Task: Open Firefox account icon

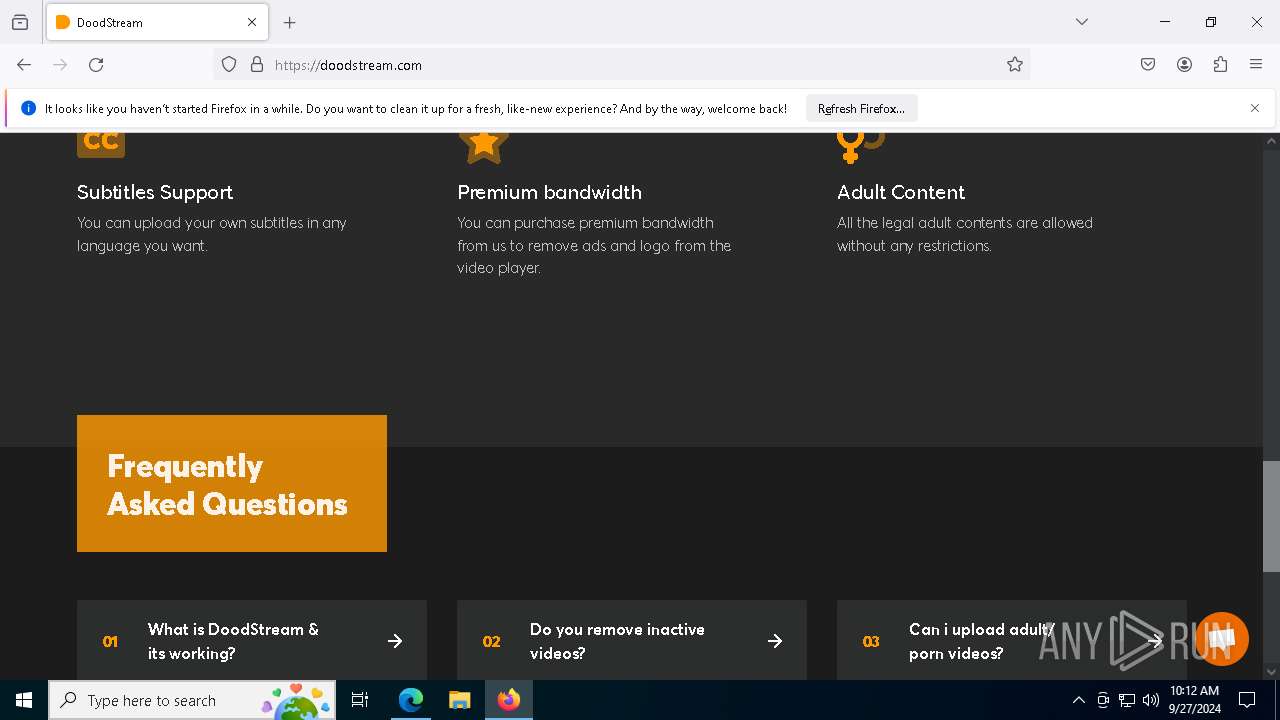Action: click(1184, 65)
